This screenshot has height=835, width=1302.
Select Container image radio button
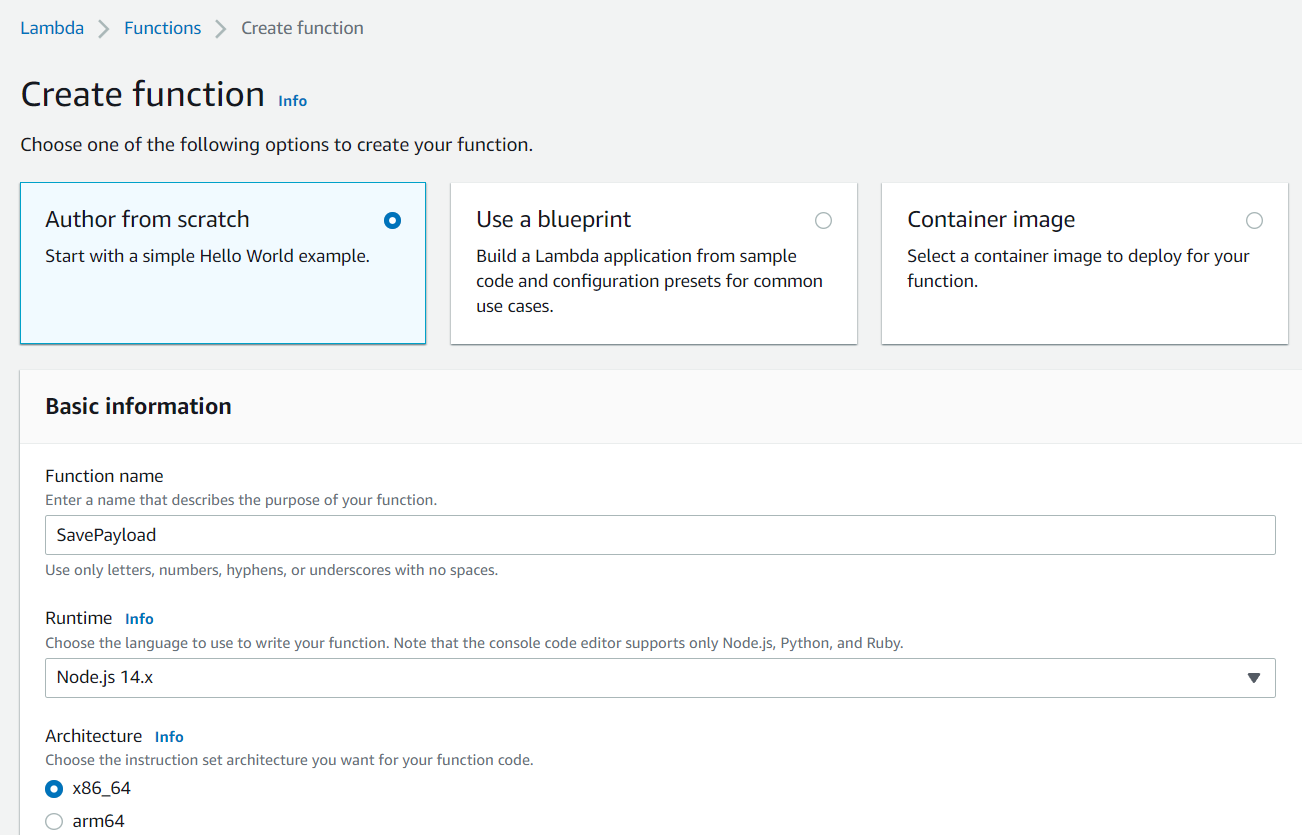1254,221
